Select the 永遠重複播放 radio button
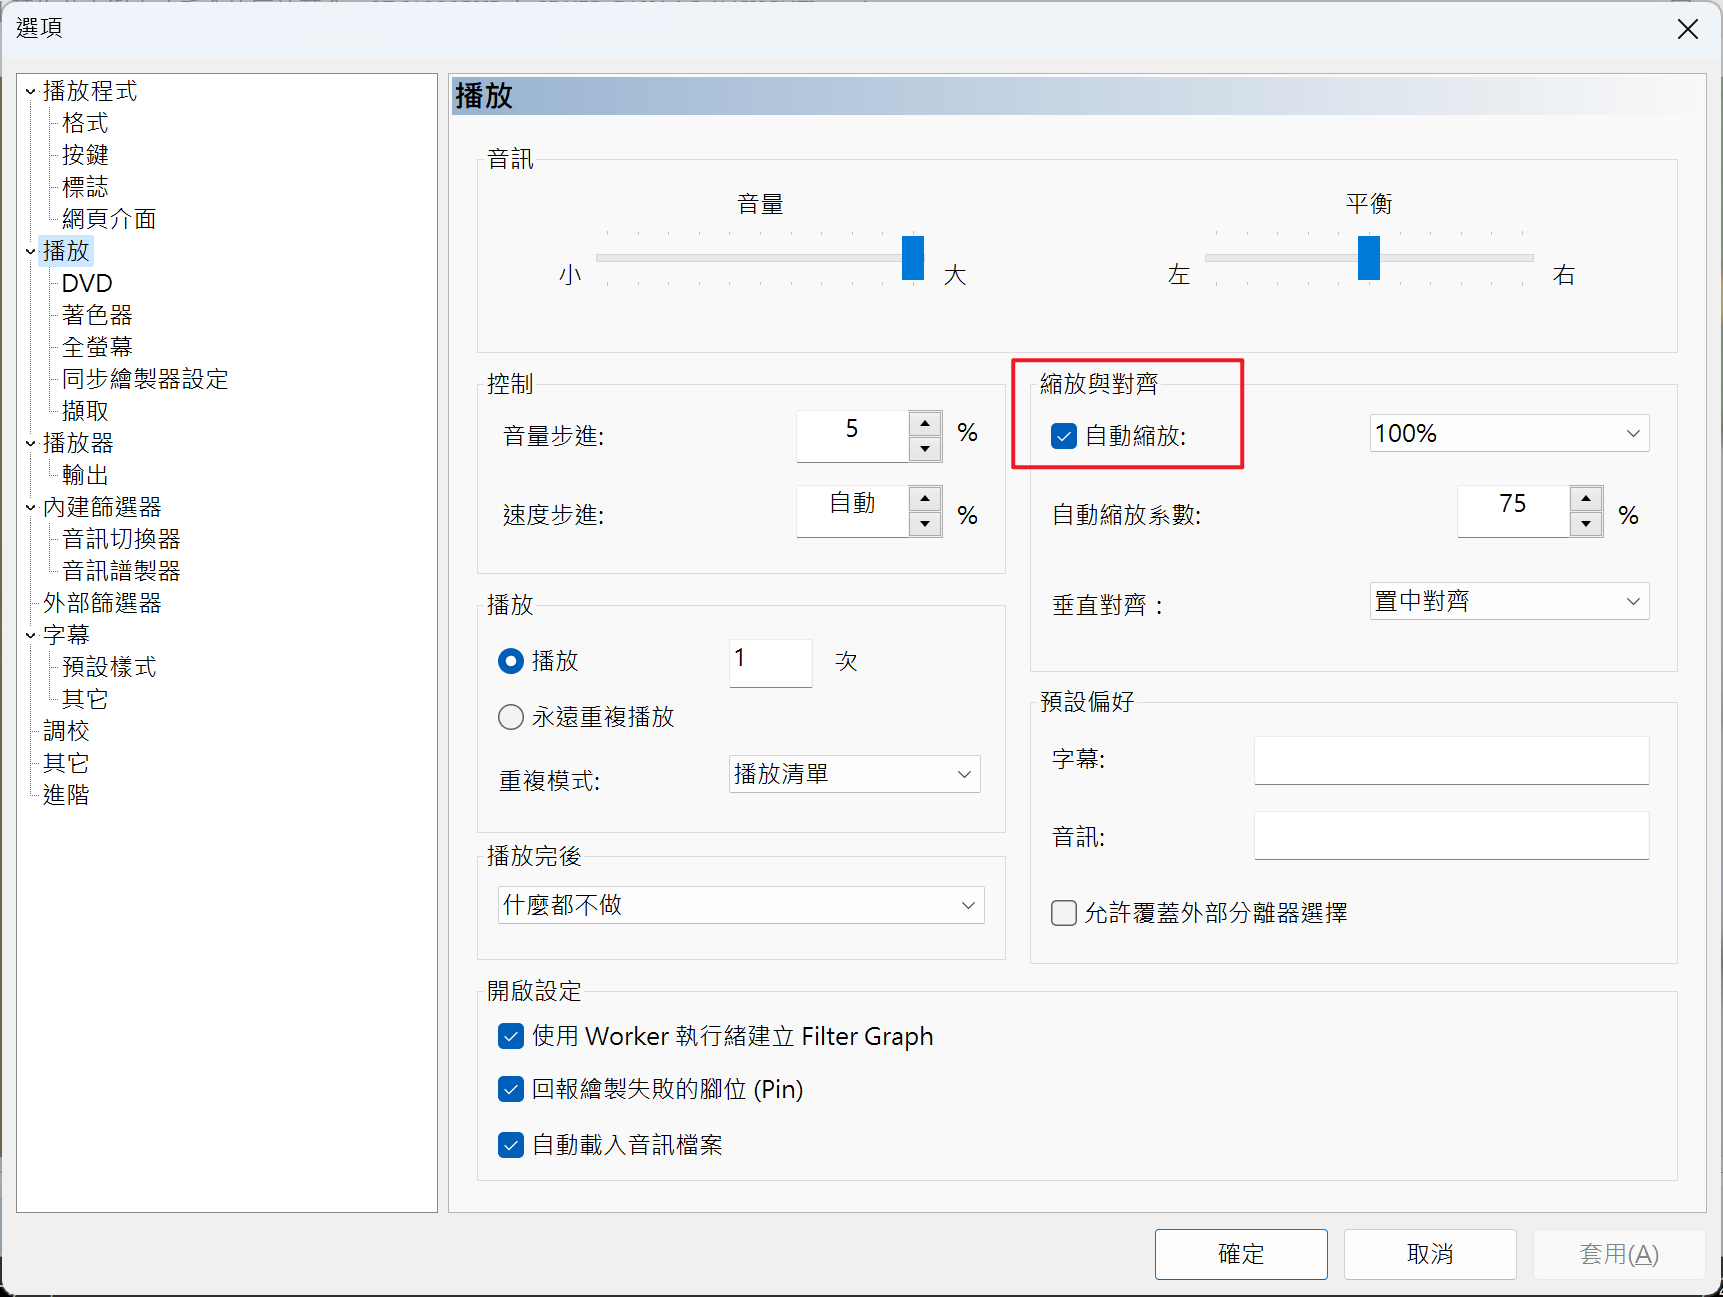Viewport: 1723px width, 1297px height. 511,716
